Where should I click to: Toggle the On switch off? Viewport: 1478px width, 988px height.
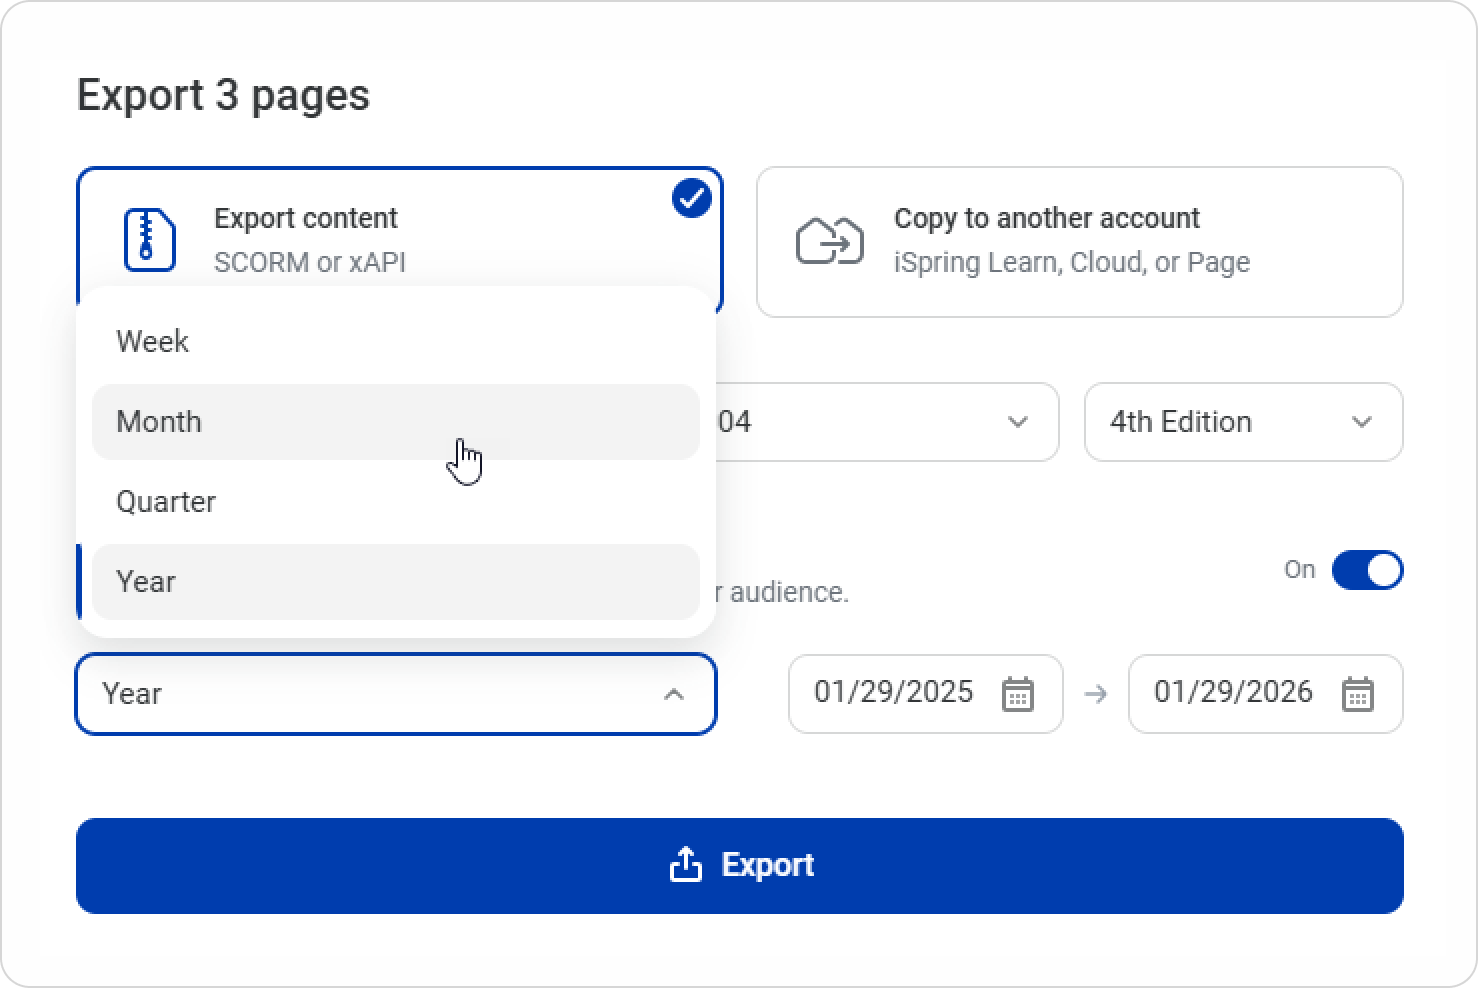coord(1367,570)
